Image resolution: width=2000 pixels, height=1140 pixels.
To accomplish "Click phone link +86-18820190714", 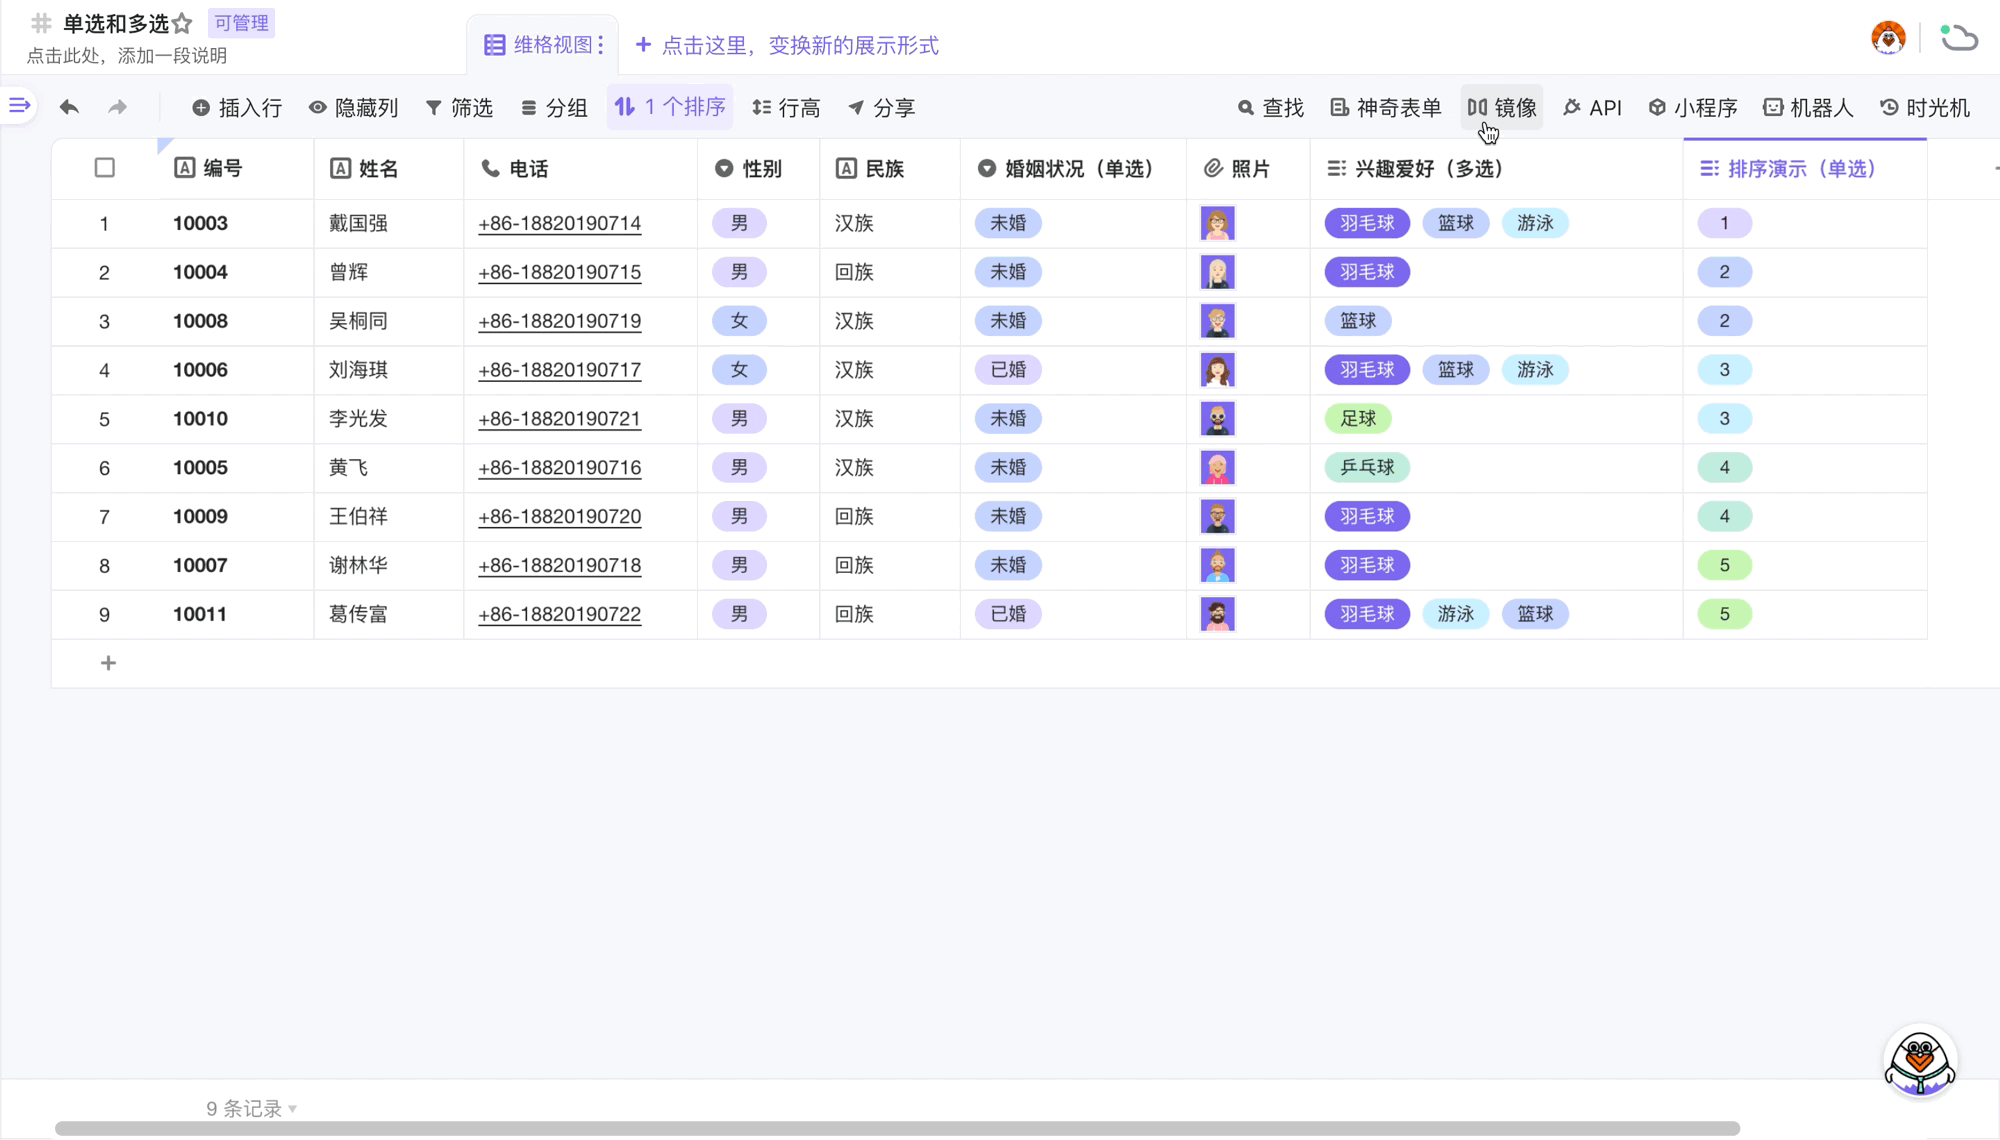I will tap(559, 224).
